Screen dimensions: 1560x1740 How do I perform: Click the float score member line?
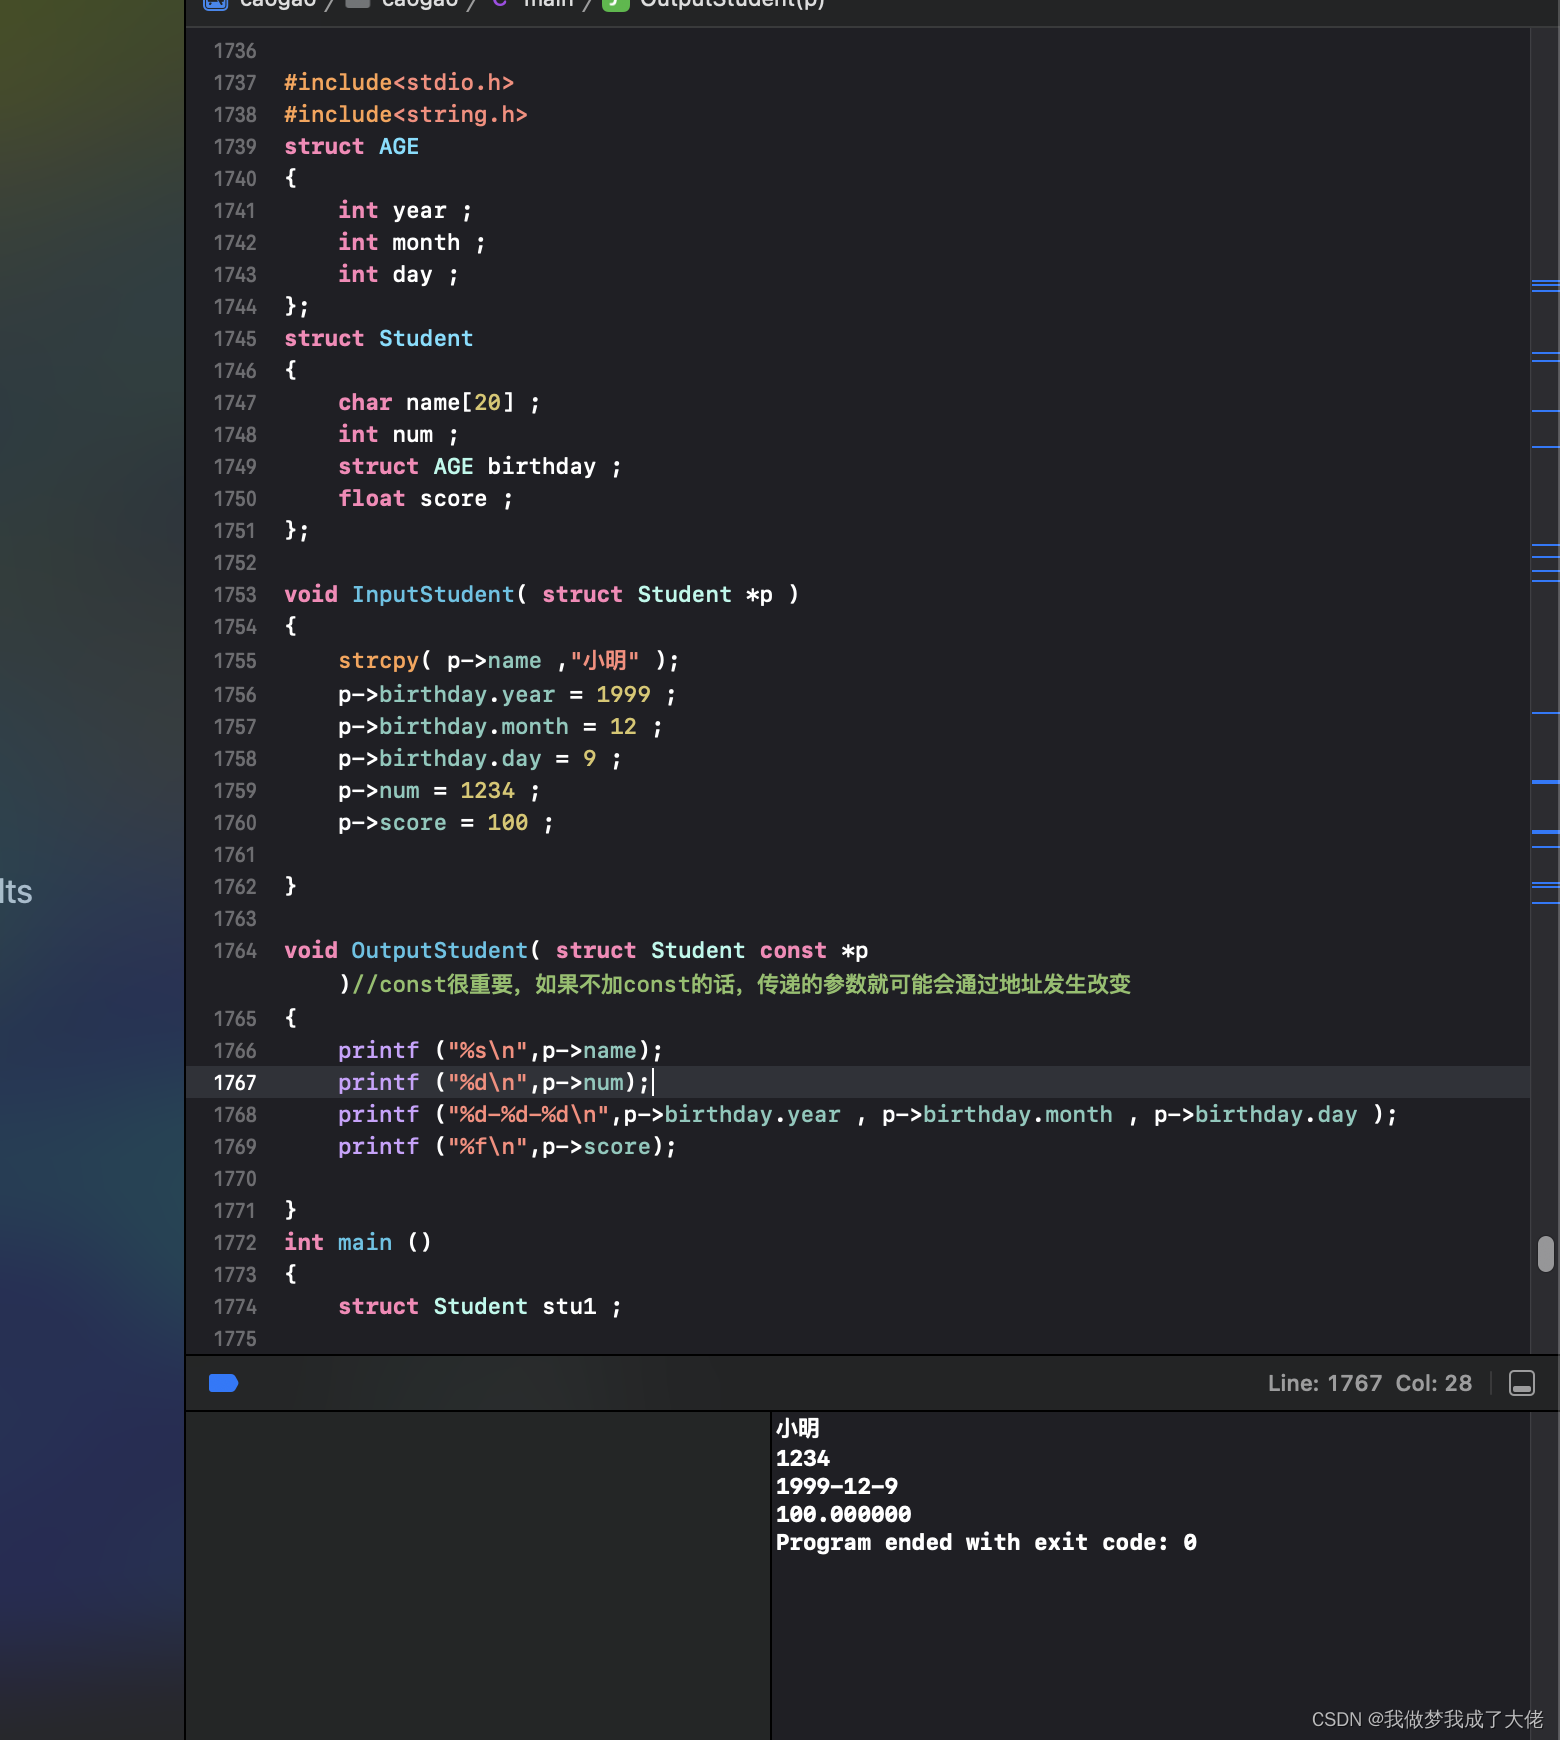pos(425,499)
